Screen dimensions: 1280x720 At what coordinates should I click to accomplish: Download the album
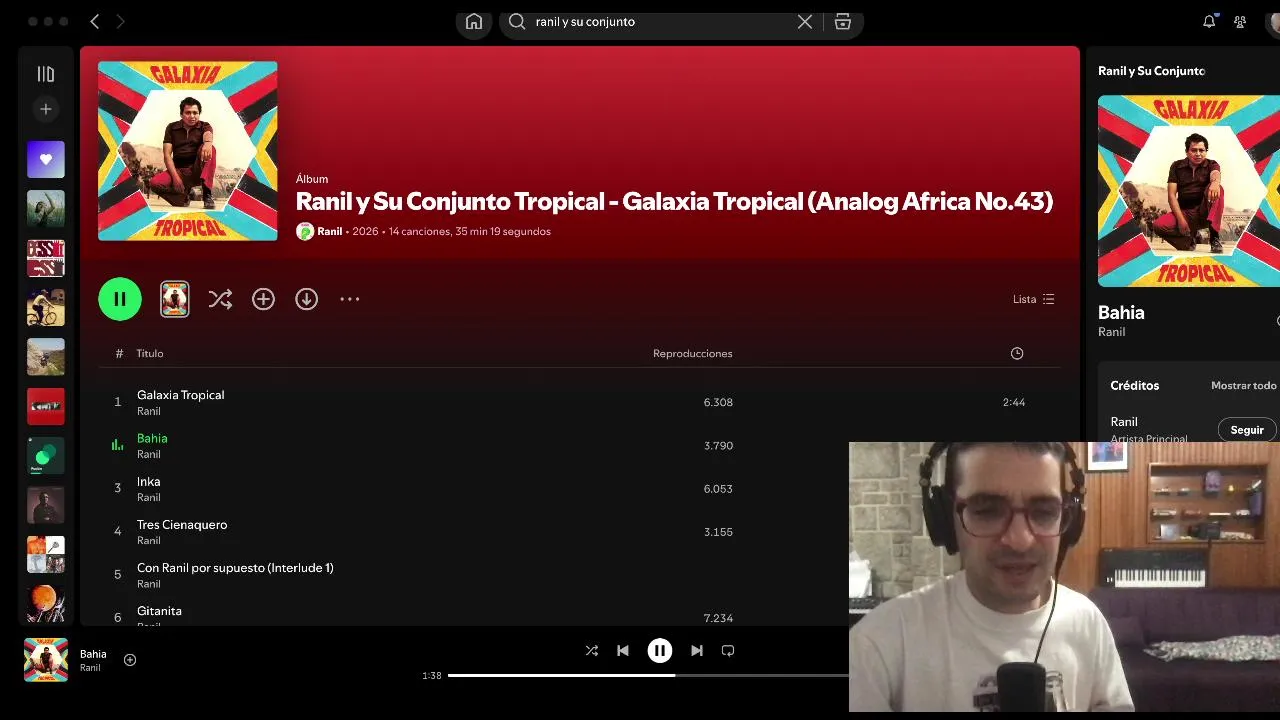click(306, 299)
